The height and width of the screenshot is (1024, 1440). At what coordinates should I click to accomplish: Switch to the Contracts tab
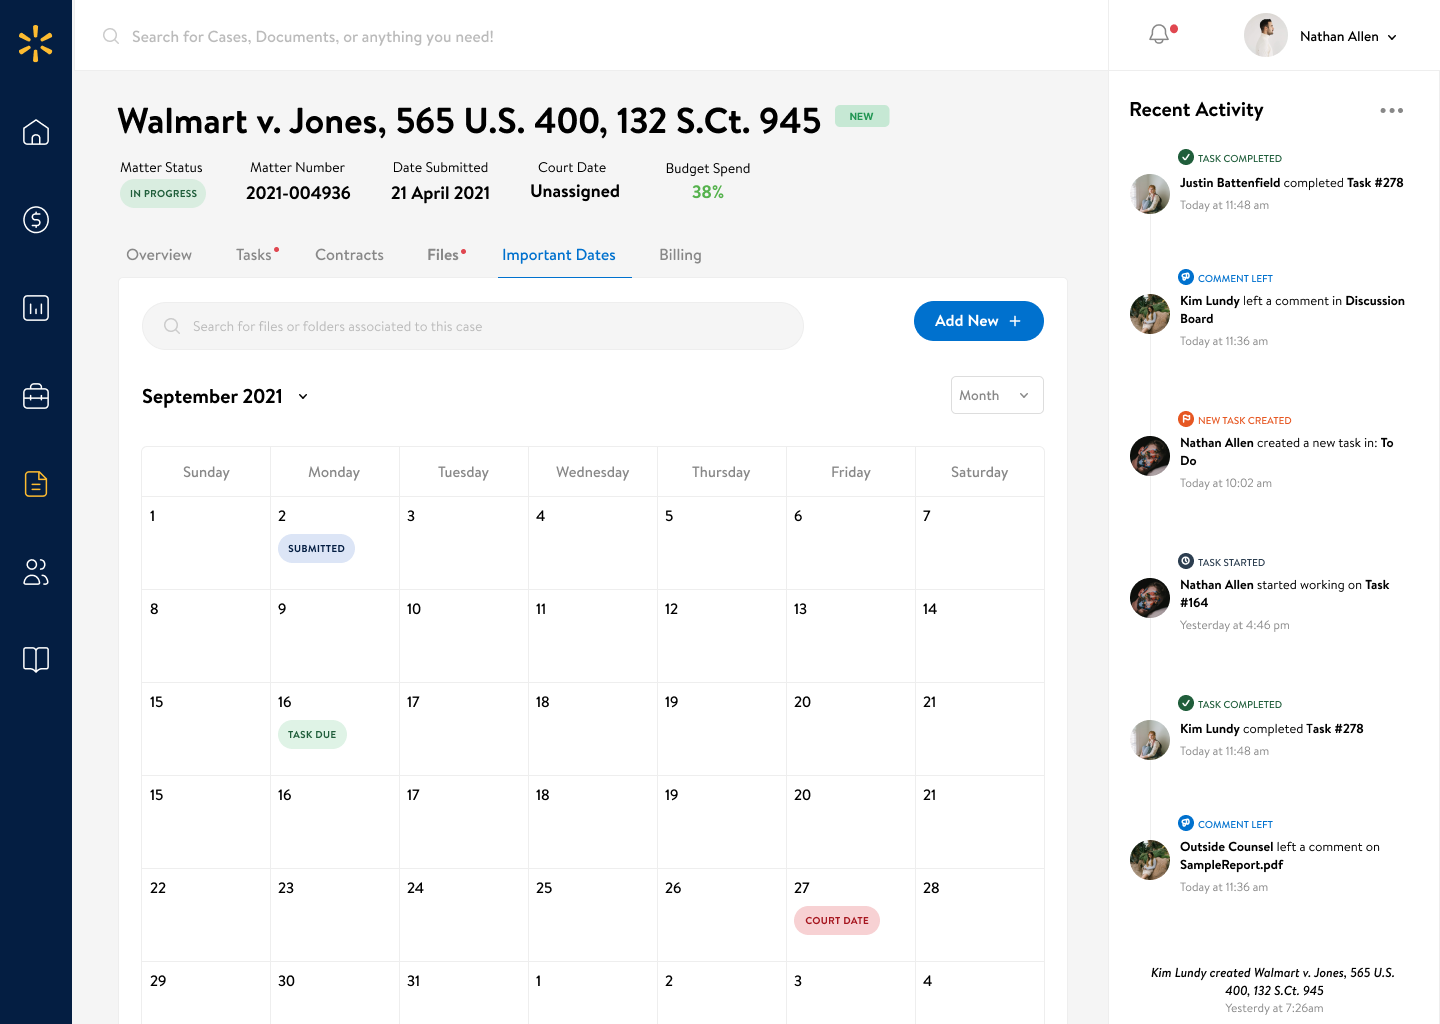[349, 255]
